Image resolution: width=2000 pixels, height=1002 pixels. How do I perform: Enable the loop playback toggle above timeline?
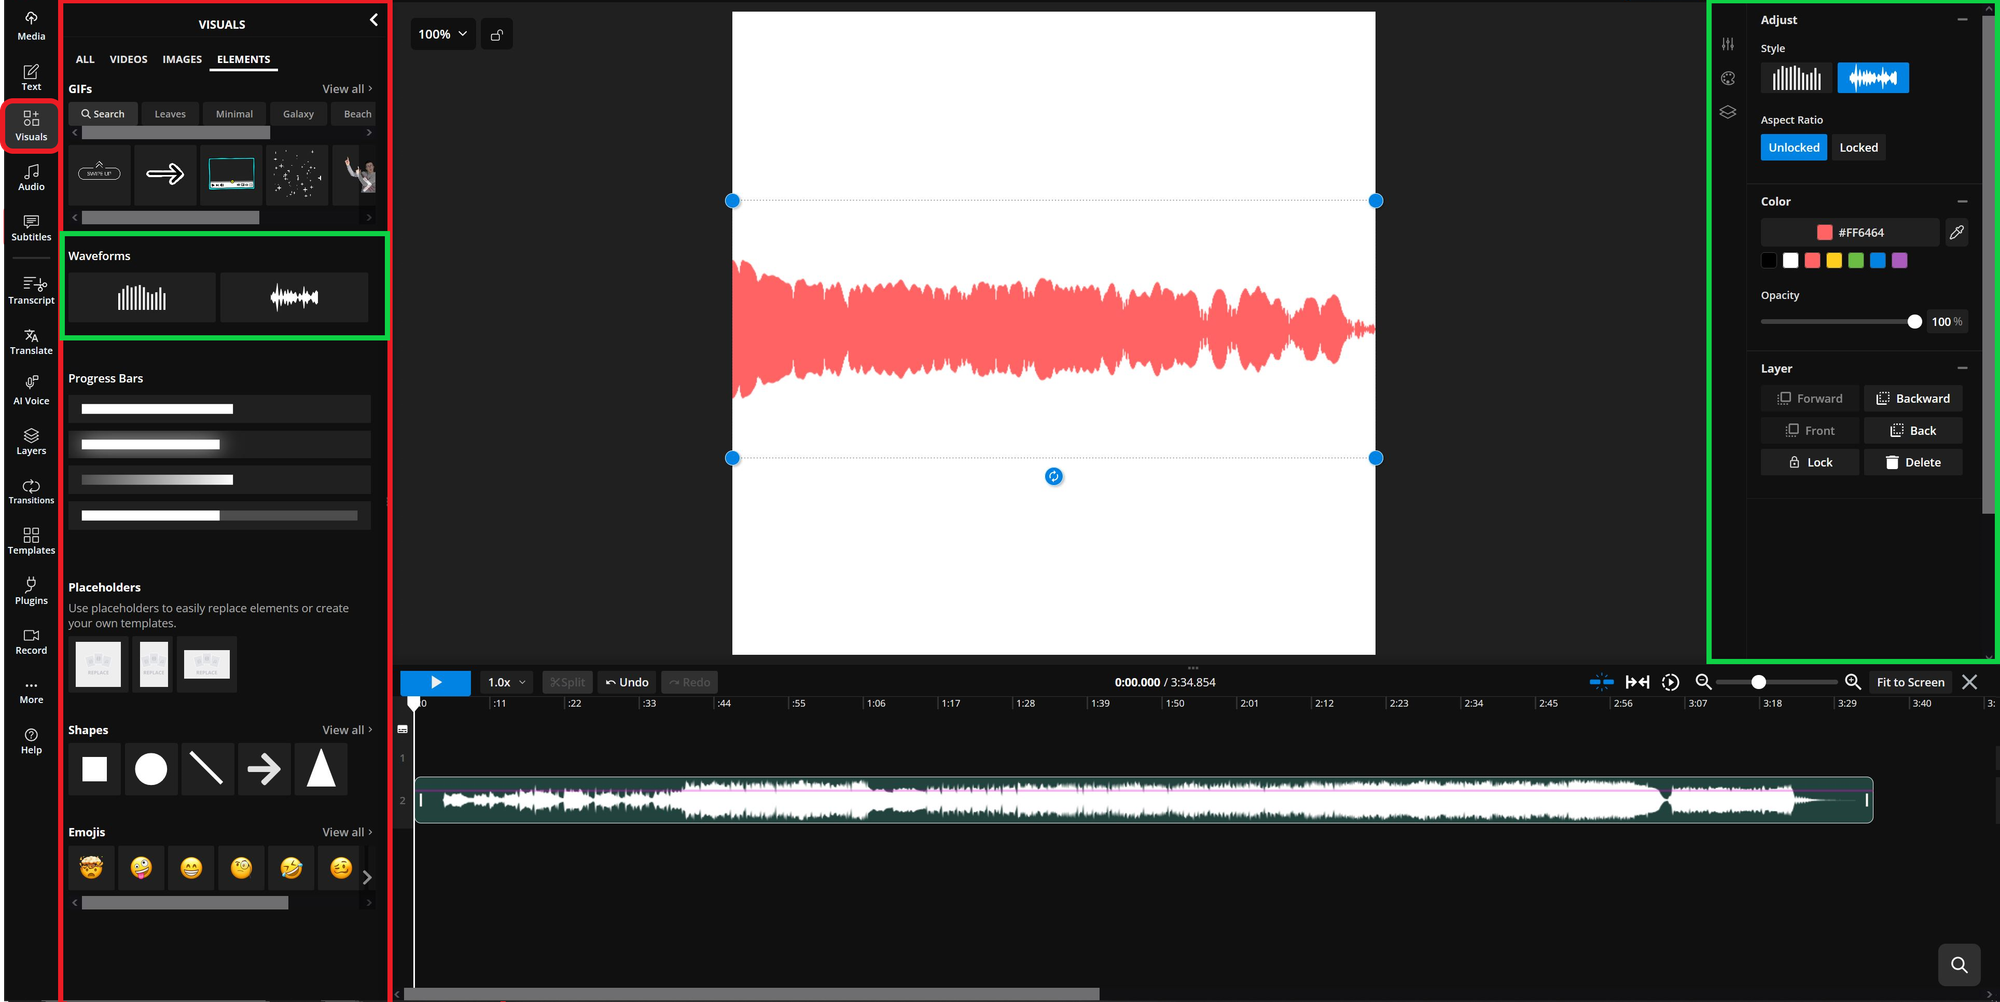pos(1670,682)
